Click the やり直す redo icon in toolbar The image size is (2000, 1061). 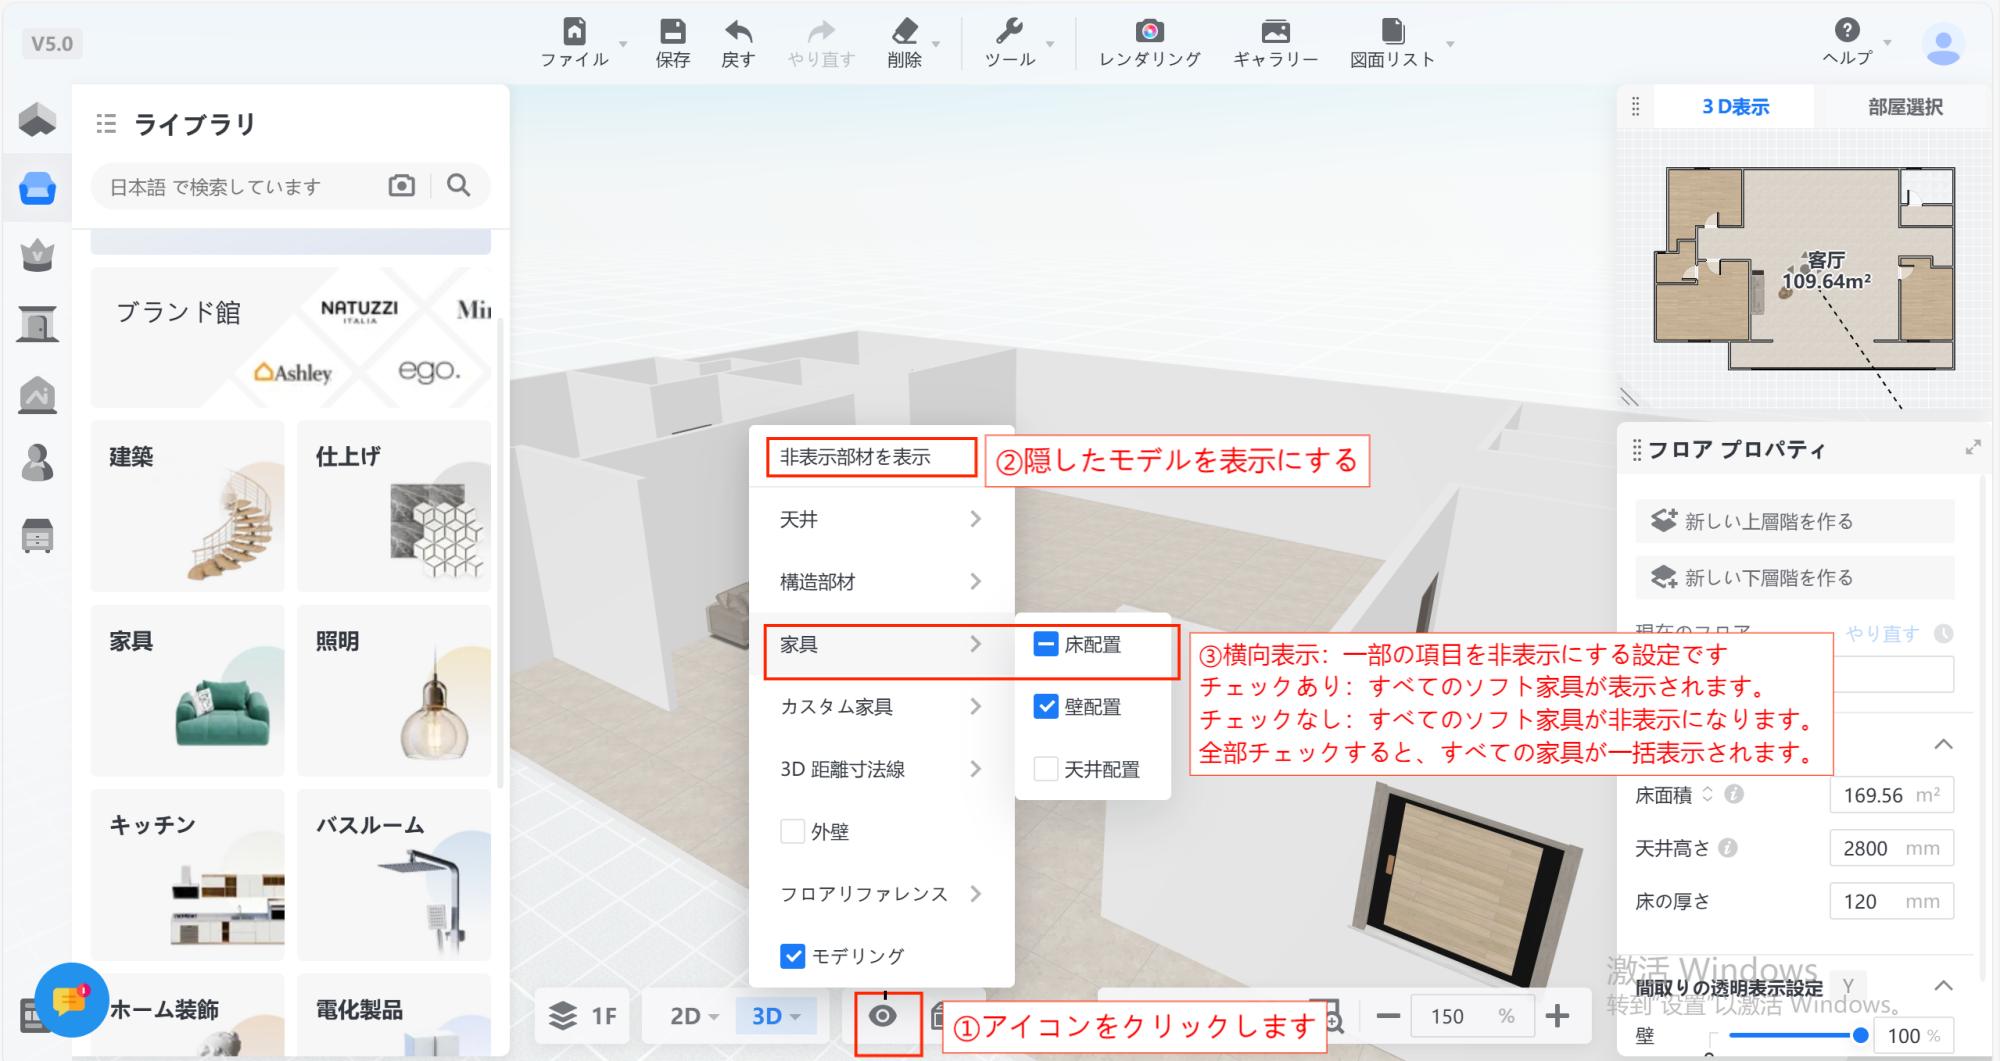coord(821,31)
